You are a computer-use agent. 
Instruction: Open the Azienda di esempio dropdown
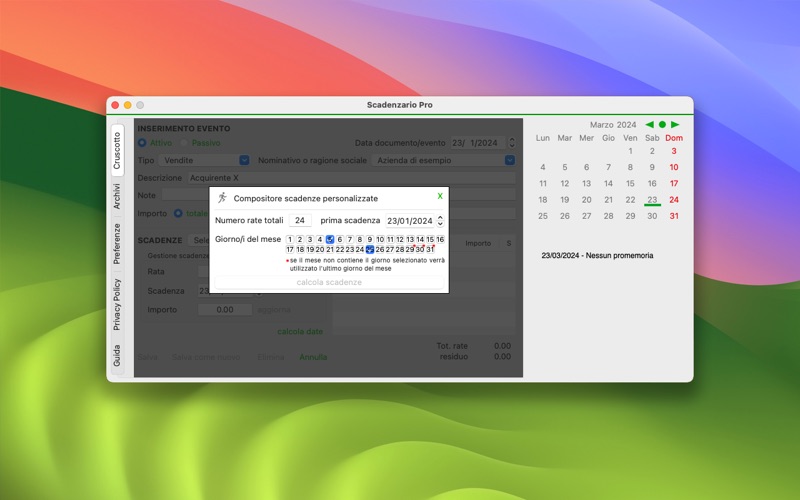click(x=443, y=160)
